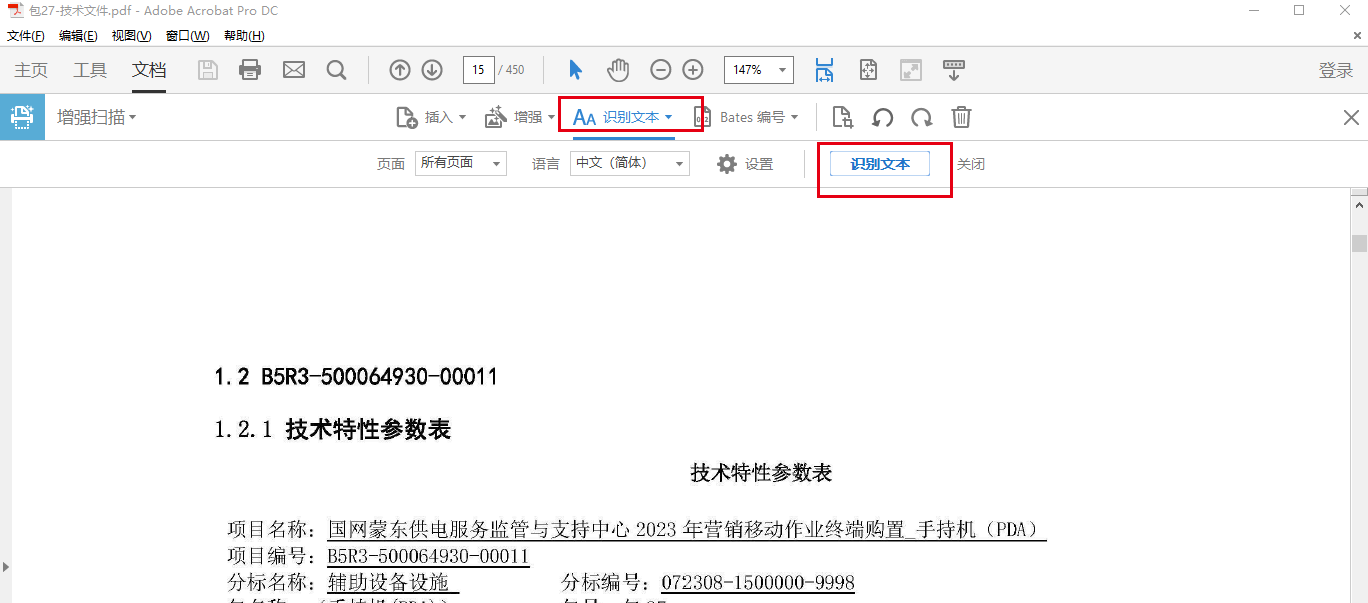Open the 视图(V) menu
Image resolution: width=1368 pixels, height=603 pixels.
(x=131, y=36)
